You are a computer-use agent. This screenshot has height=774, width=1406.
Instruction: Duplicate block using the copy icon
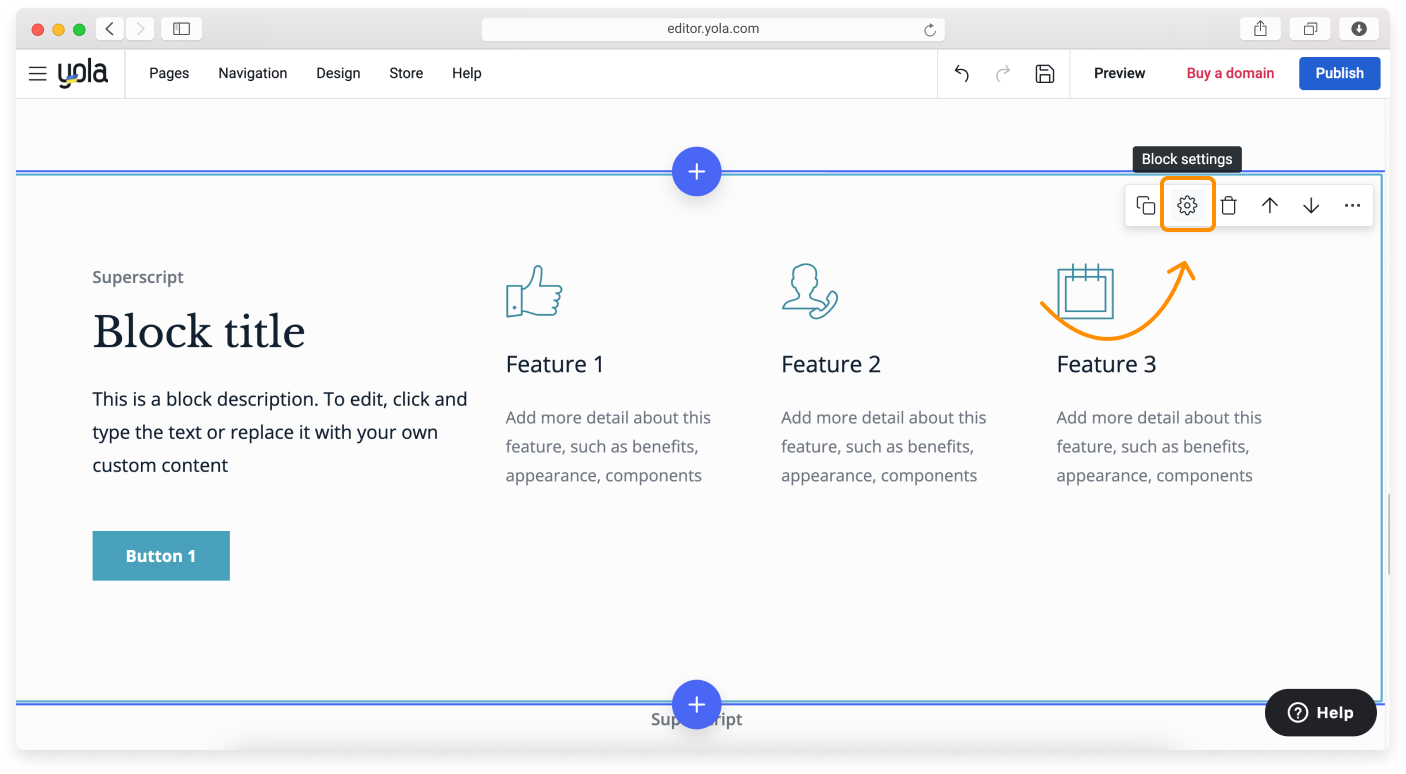1146,205
